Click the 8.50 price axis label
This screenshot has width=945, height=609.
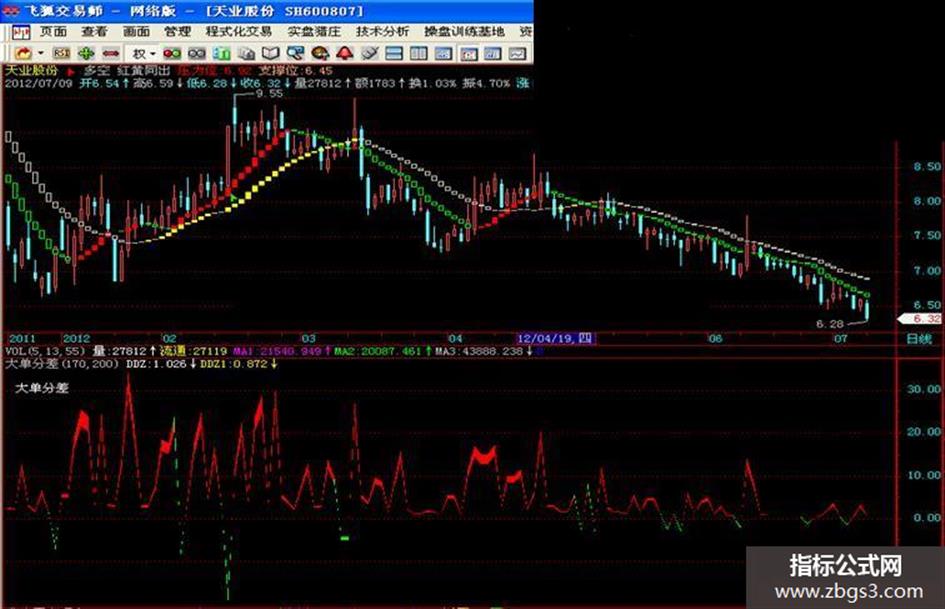926,166
